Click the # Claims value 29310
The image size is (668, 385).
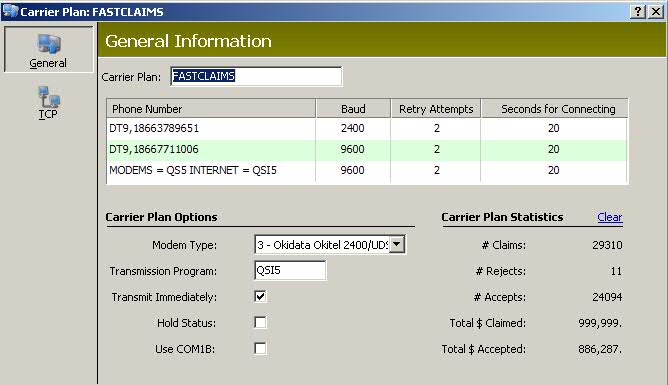coord(607,245)
